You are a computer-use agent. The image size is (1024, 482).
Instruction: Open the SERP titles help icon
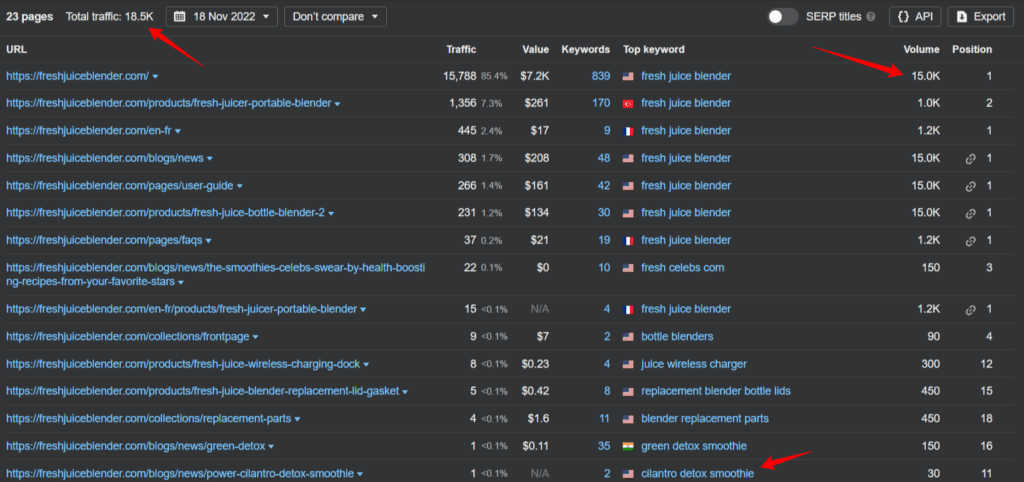871,17
